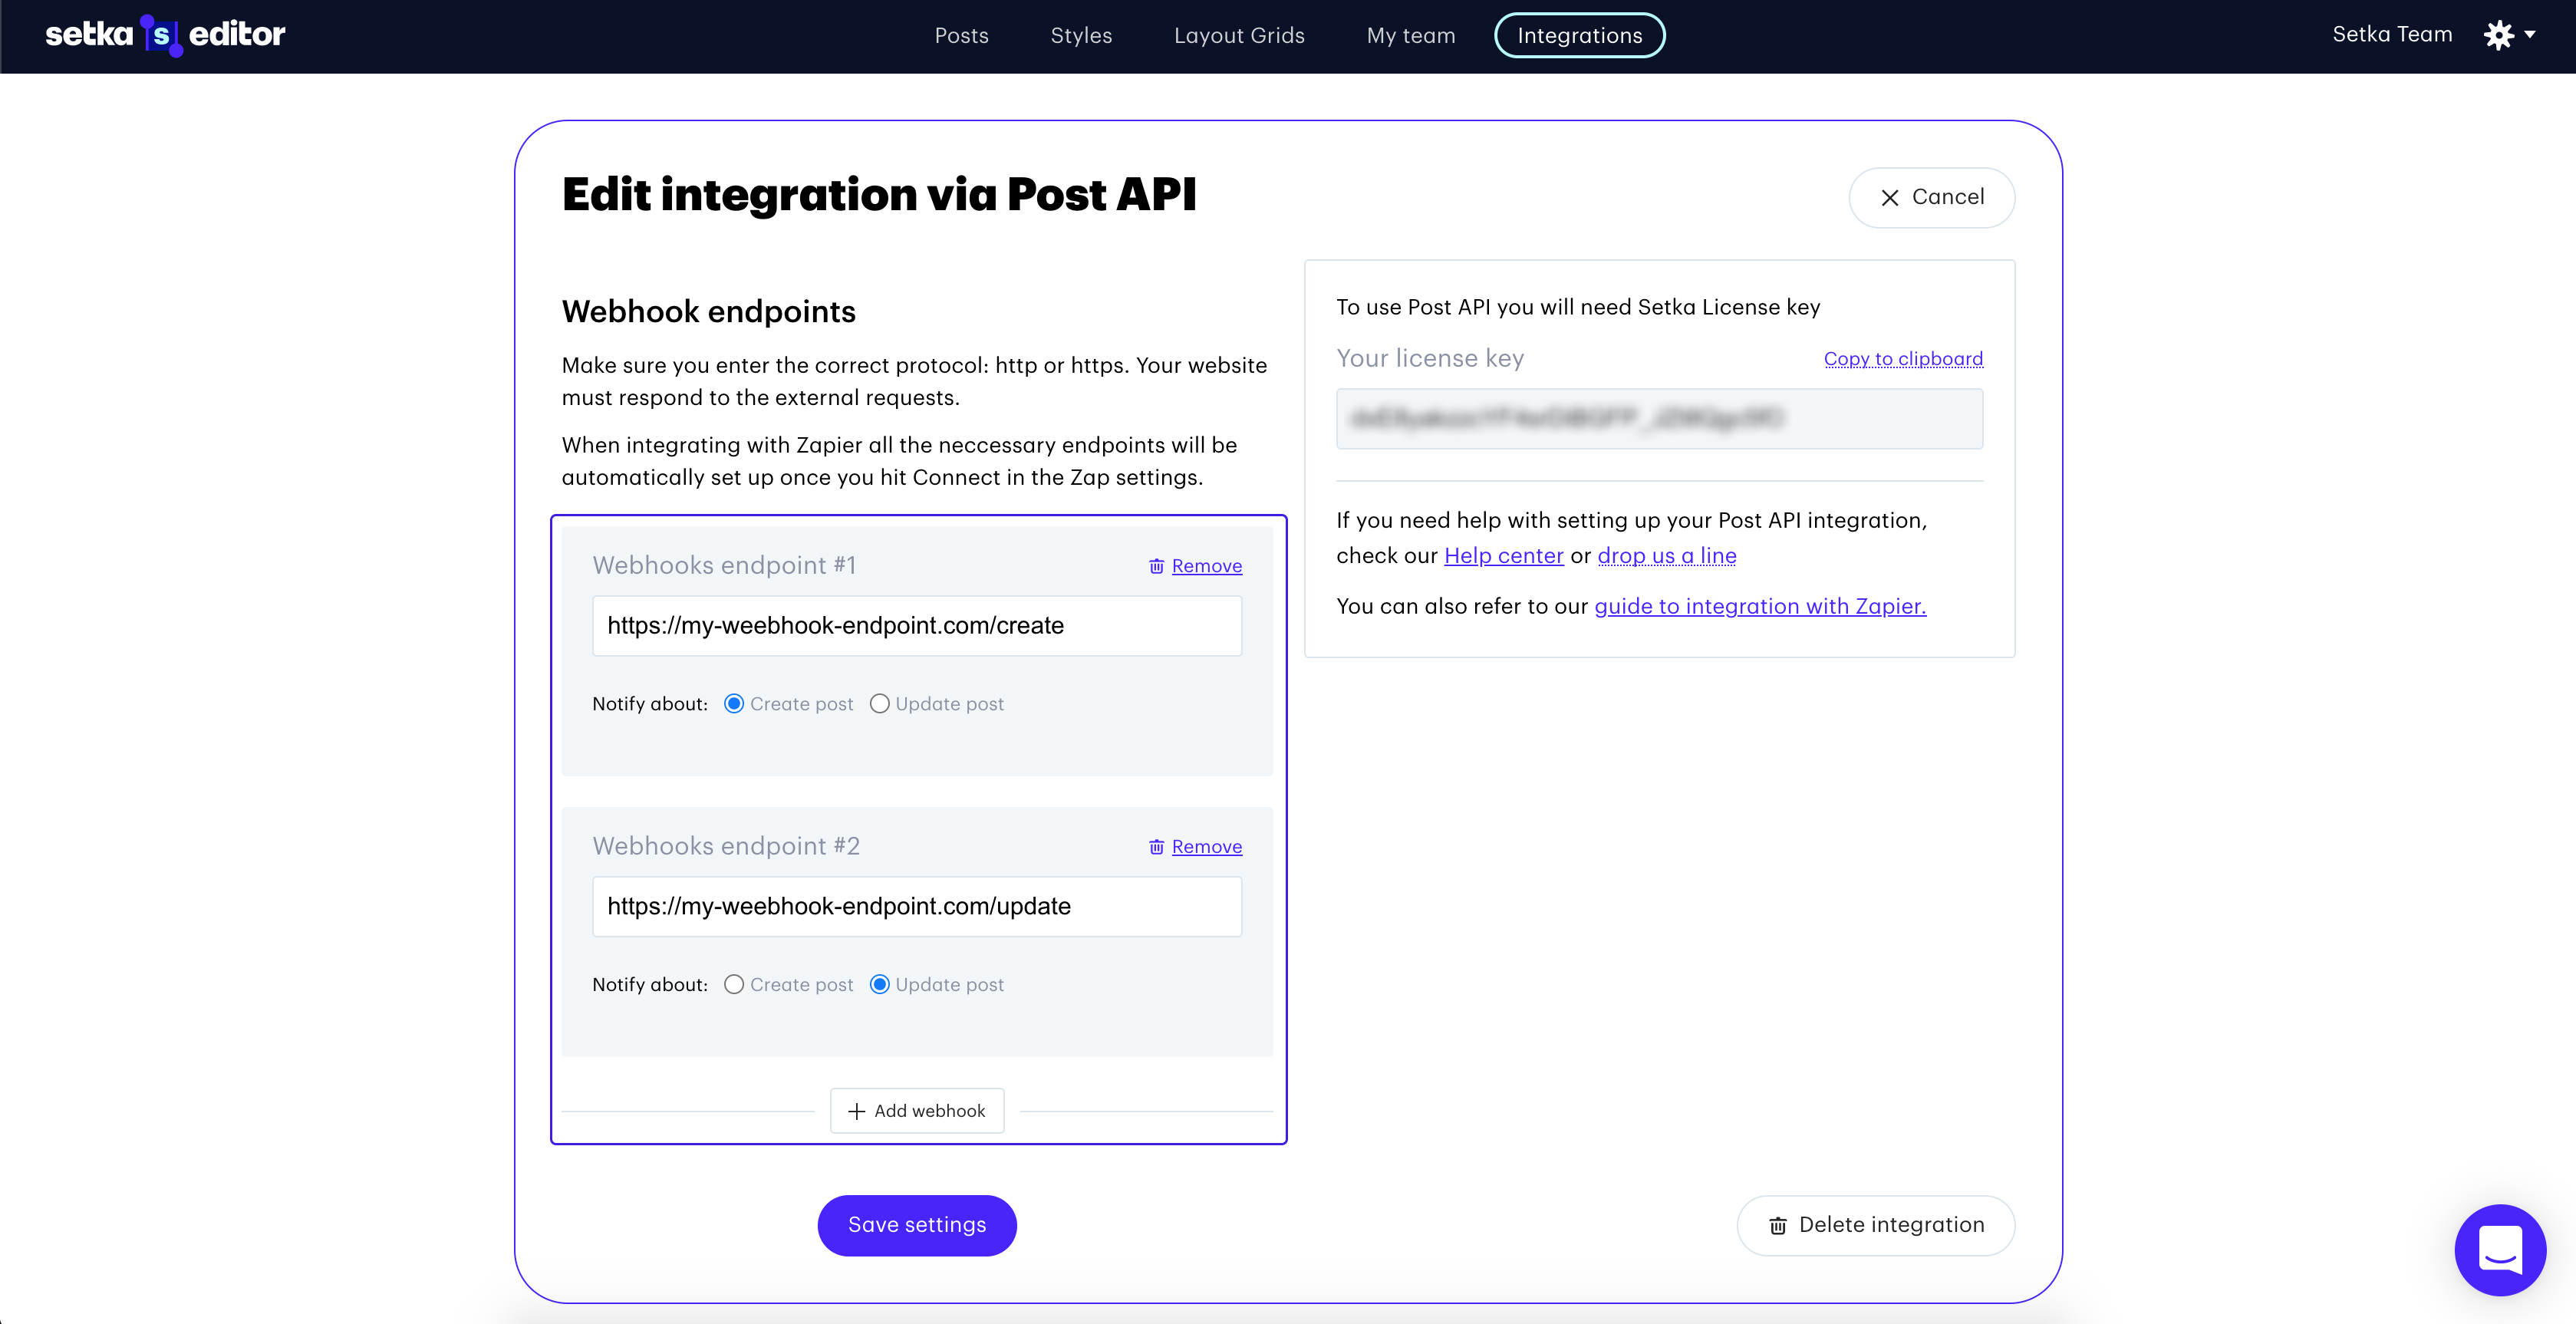Click the trash icon in Delete integration button
This screenshot has width=2576, height=1324.
point(1777,1225)
